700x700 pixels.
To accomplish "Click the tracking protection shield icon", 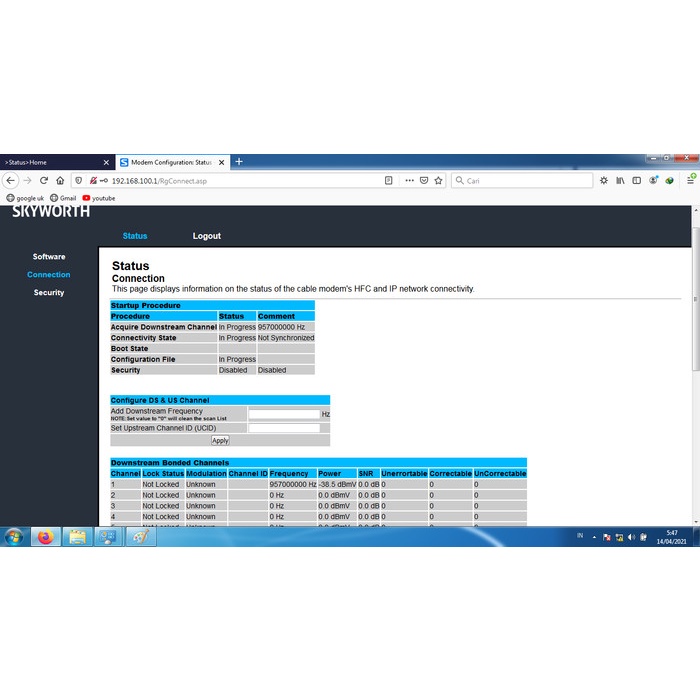I will [79, 180].
